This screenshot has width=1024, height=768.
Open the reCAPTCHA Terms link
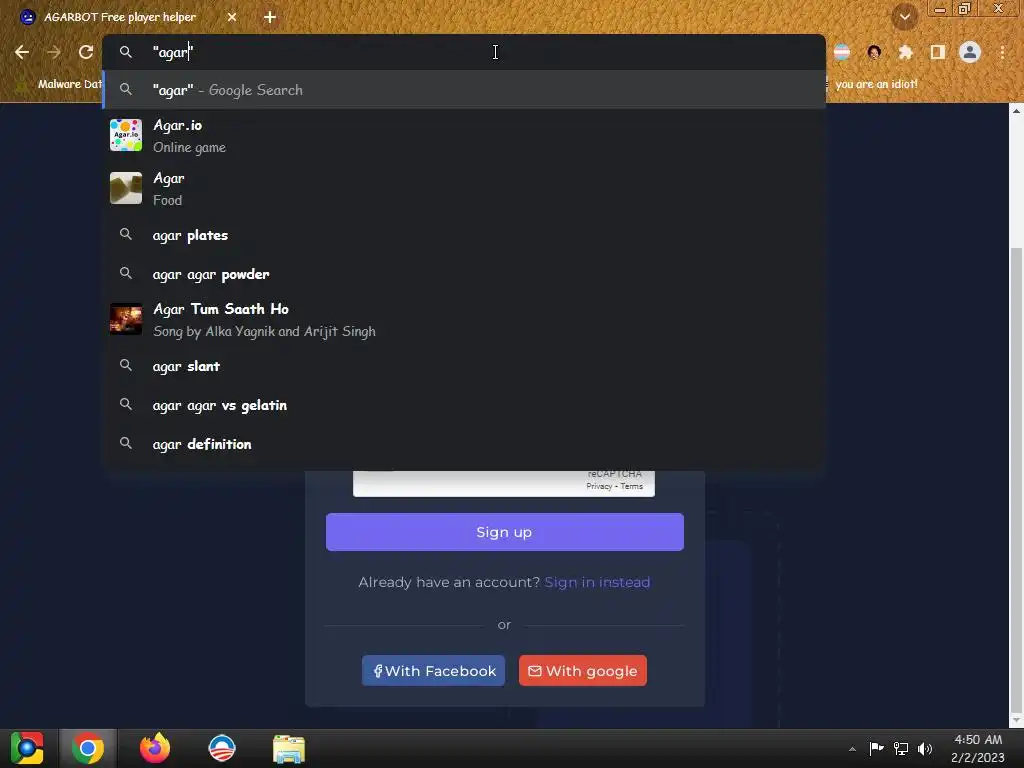click(x=632, y=487)
